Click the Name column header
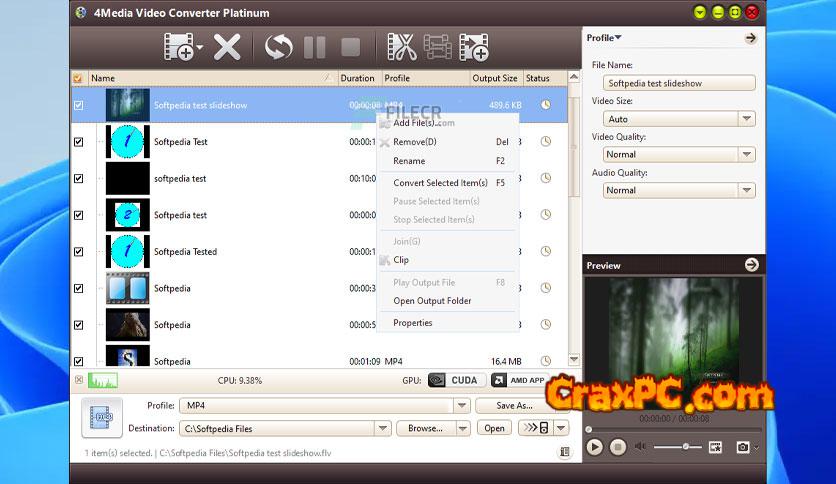This screenshot has width=836, height=484. (213, 78)
